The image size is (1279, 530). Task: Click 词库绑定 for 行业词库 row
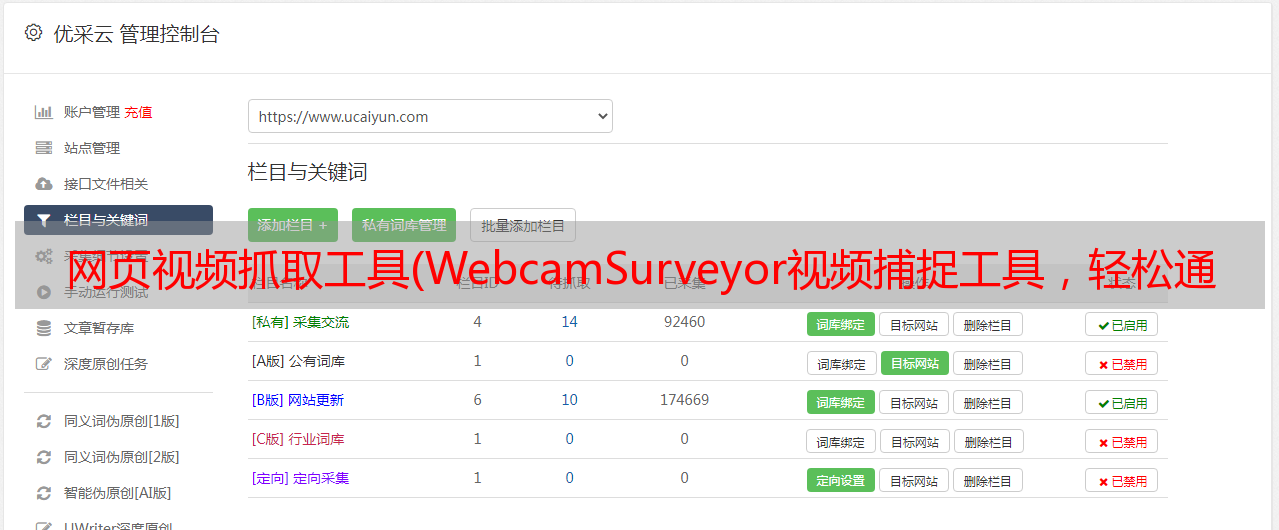(841, 441)
